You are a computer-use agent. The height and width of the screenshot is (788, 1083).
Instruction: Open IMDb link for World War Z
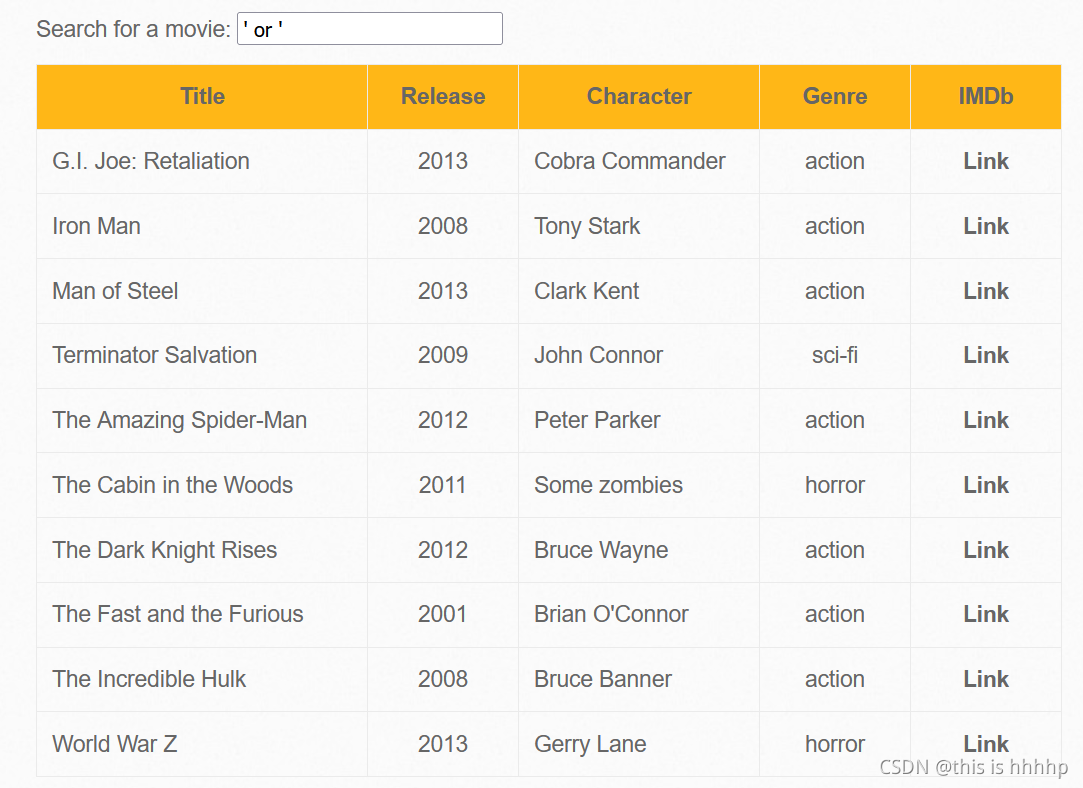pyautogui.click(x=986, y=744)
